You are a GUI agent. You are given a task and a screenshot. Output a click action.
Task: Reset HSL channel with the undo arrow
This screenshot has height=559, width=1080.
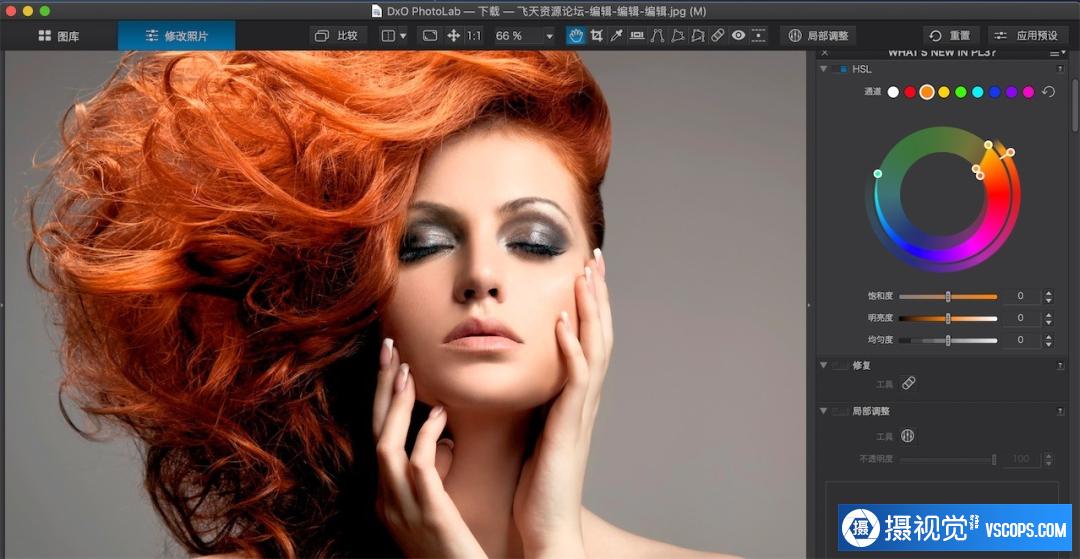coord(1048,92)
